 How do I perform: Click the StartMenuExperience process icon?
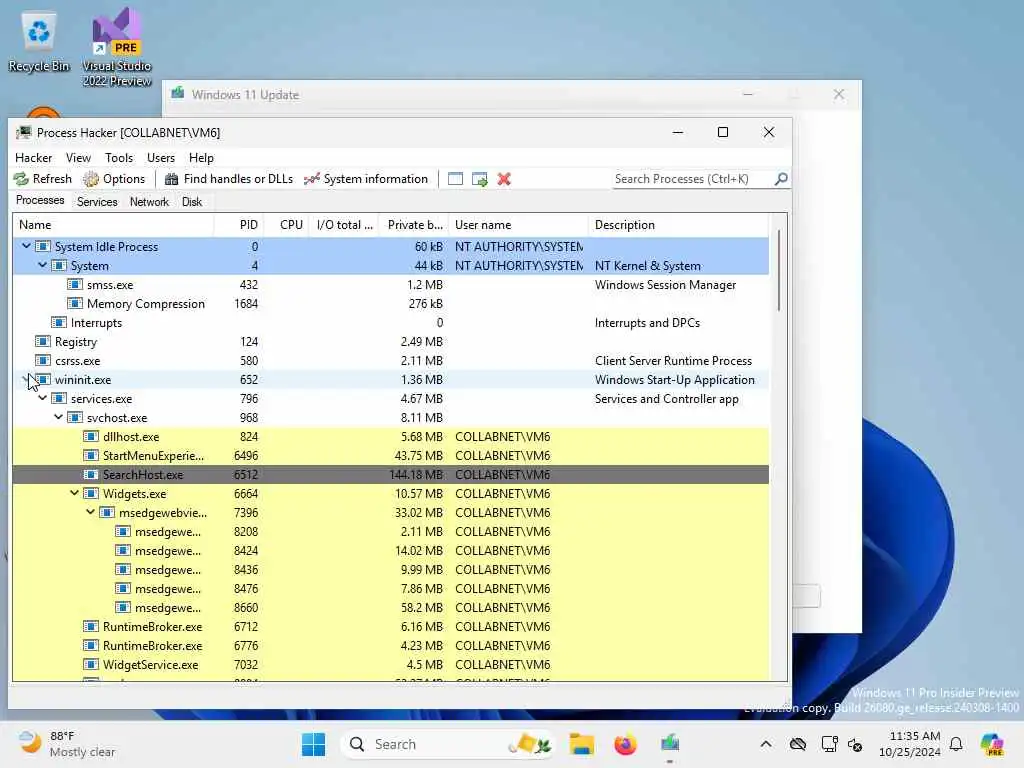tap(91, 455)
